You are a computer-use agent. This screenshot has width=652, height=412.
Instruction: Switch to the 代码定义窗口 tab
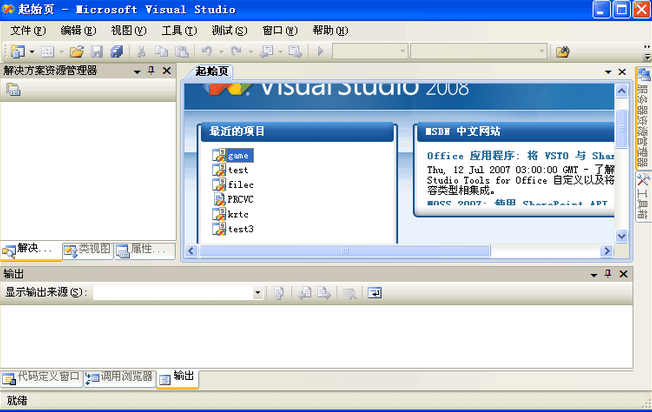click(x=41, y=377)
